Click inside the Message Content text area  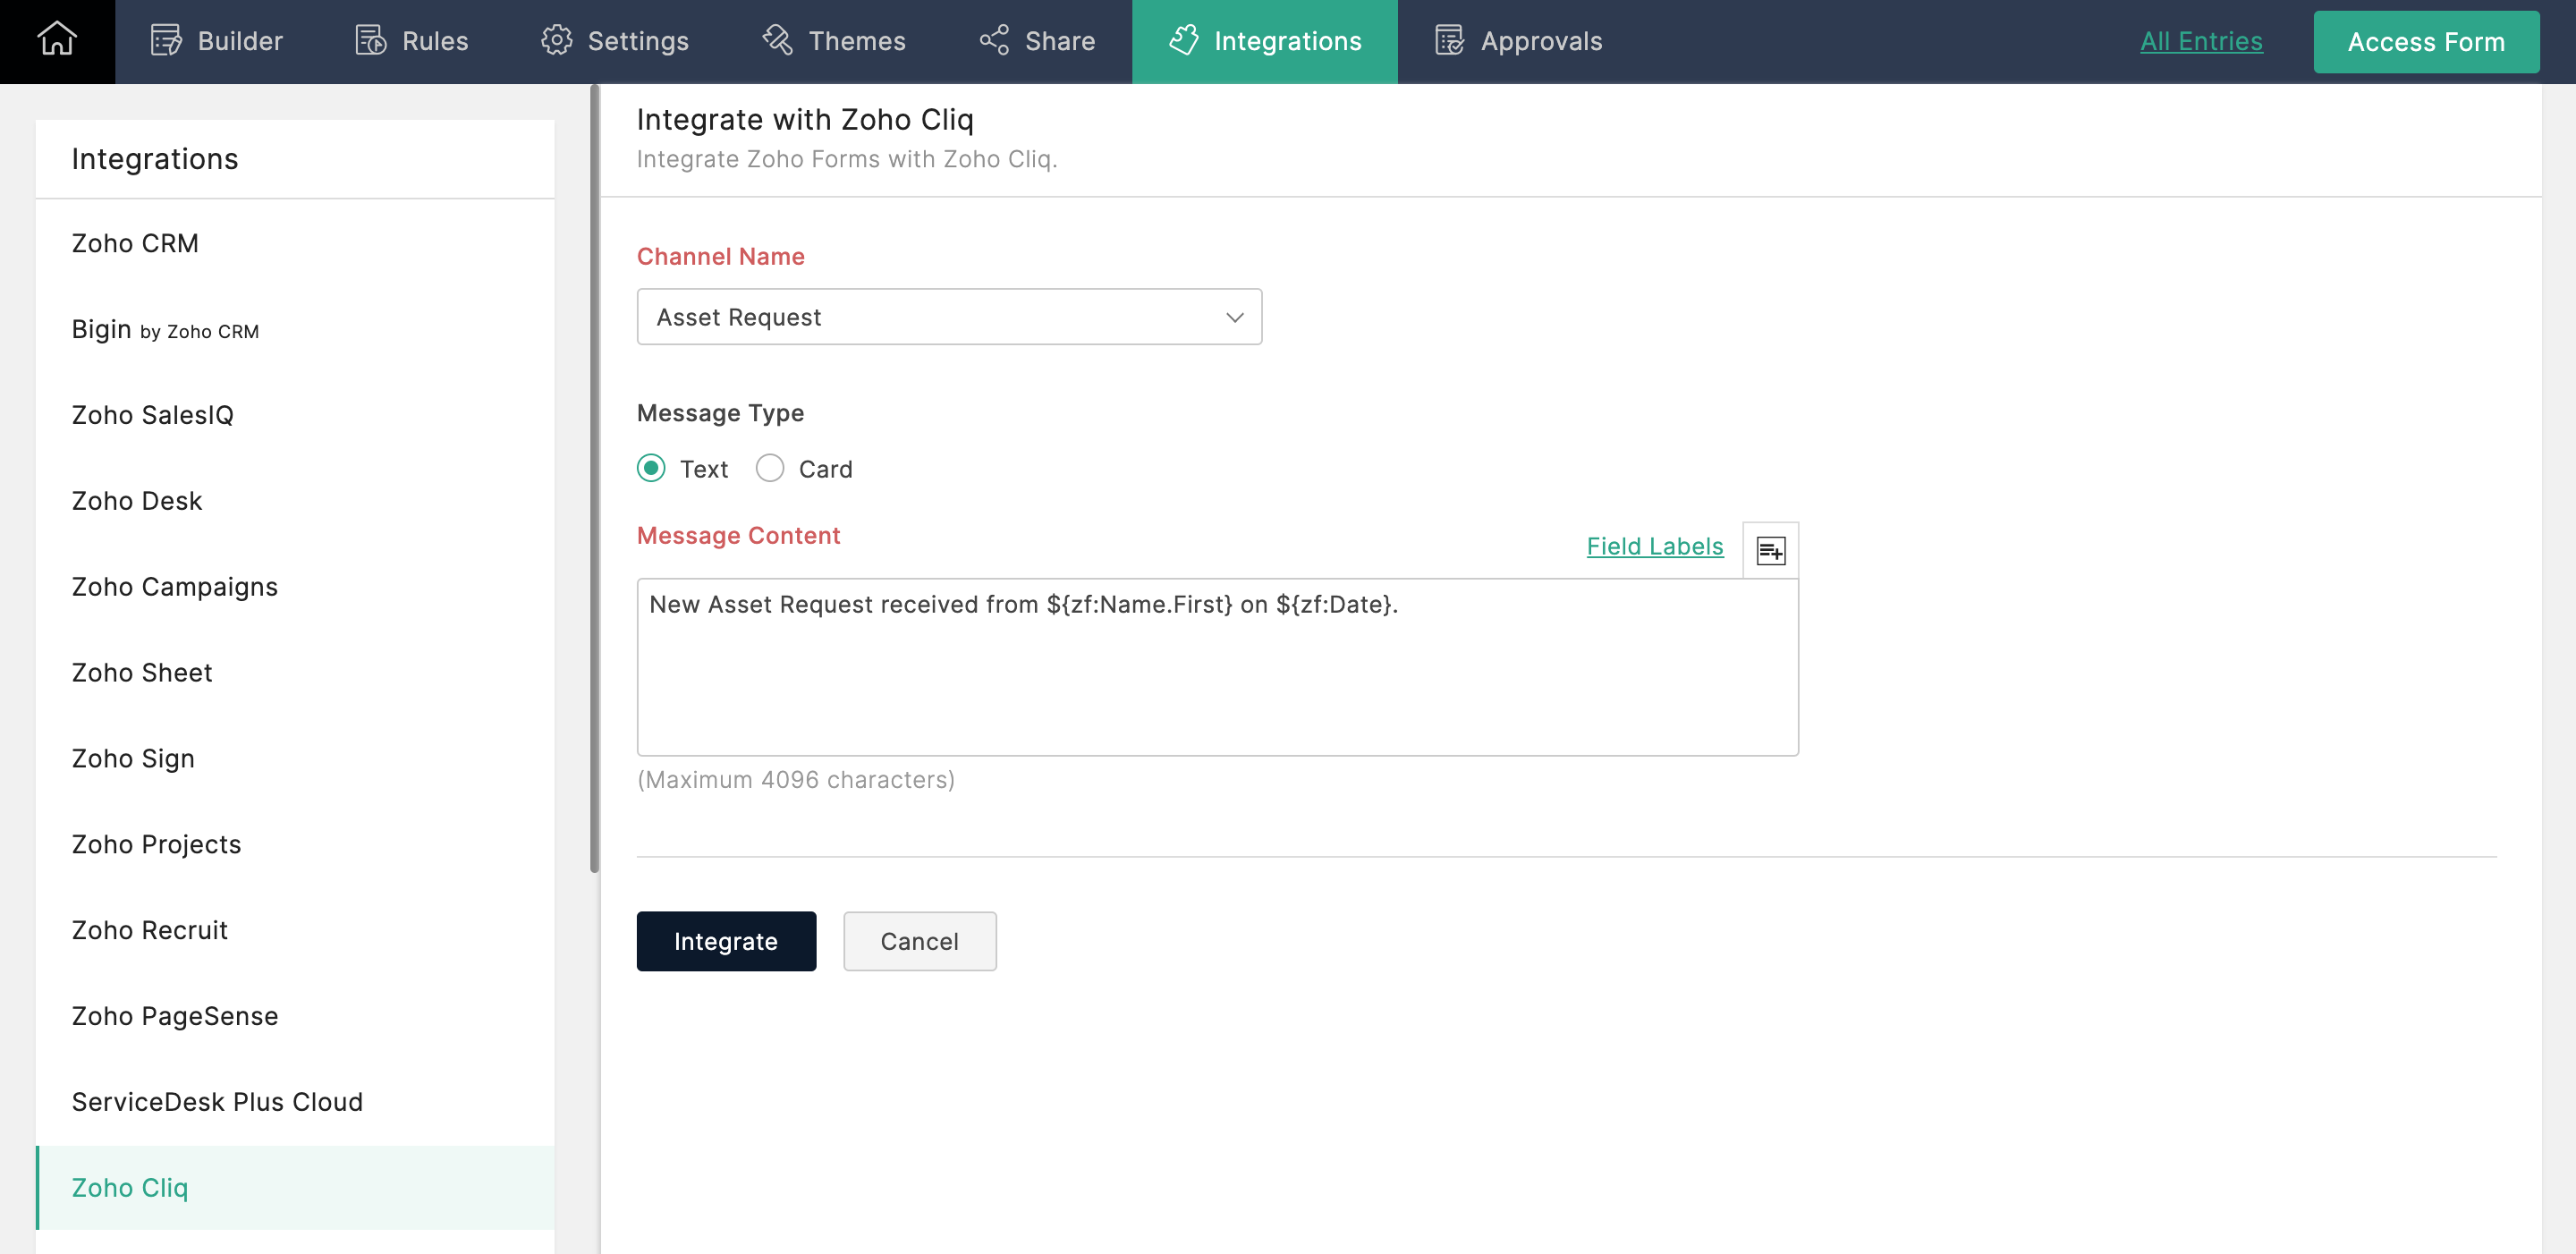[1216, 680]
